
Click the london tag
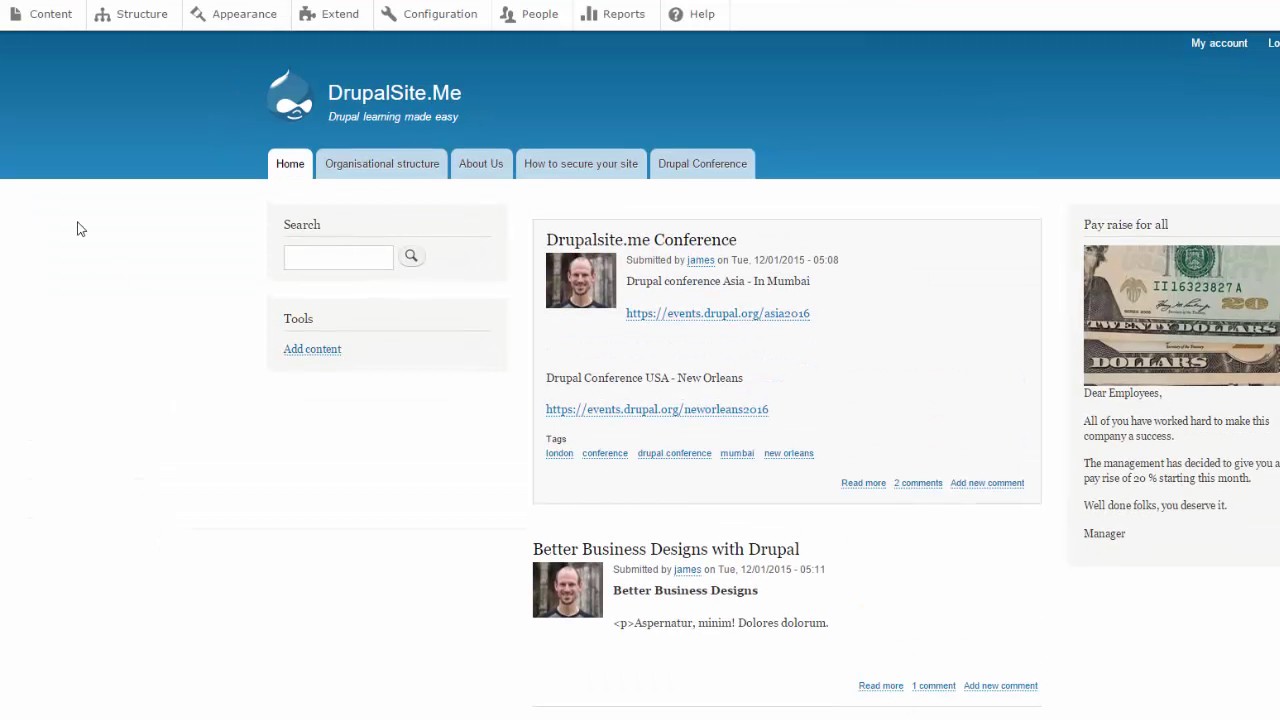(560, 453)
